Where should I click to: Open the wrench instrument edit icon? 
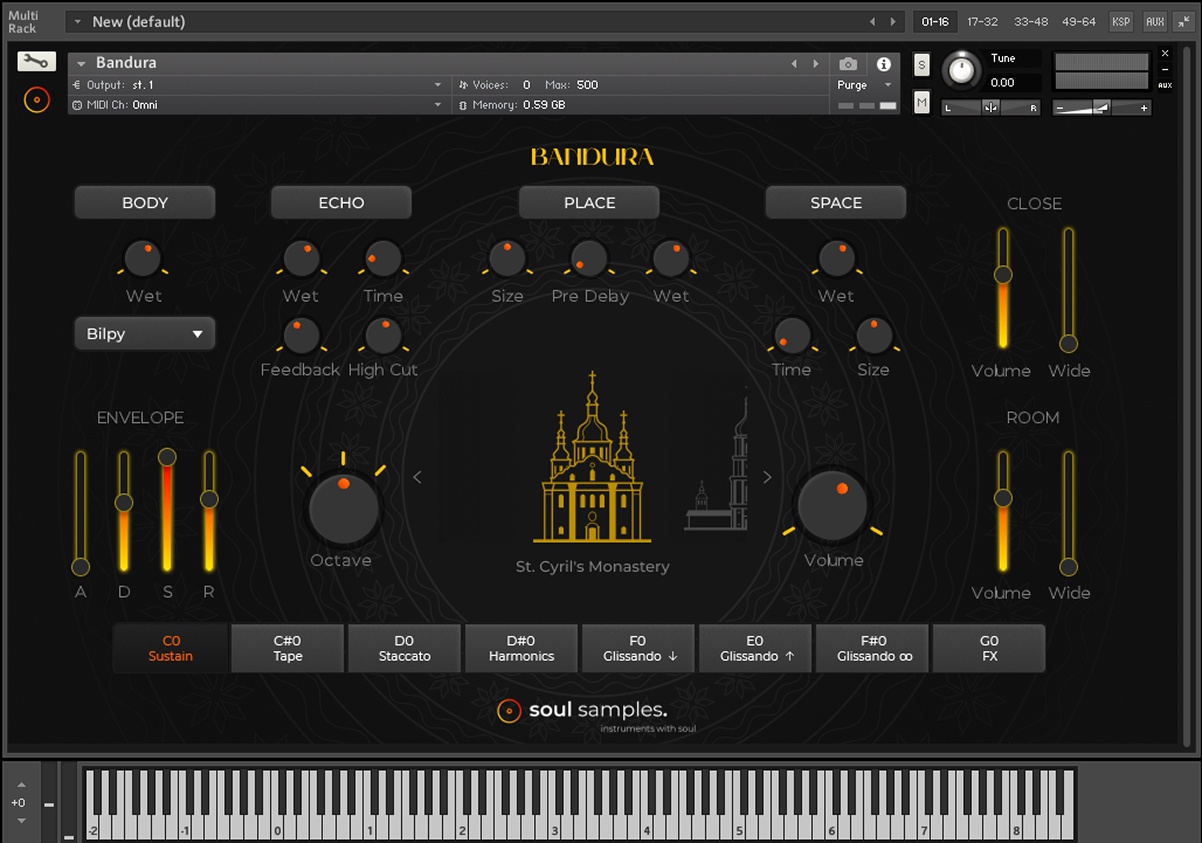click(x=36, y=62)
